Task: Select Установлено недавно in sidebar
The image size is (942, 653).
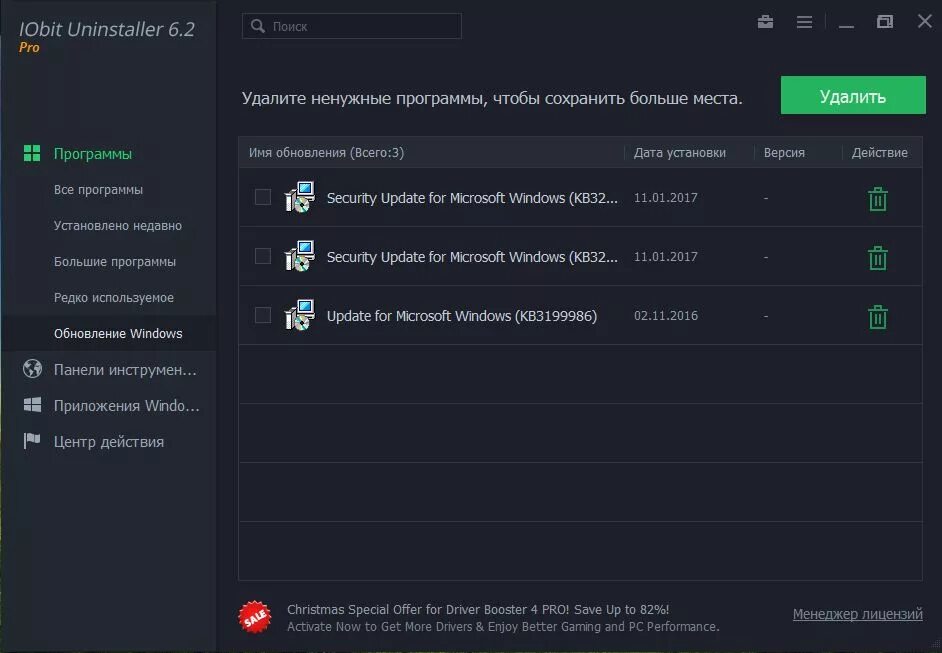Action: tap(118, 226)
